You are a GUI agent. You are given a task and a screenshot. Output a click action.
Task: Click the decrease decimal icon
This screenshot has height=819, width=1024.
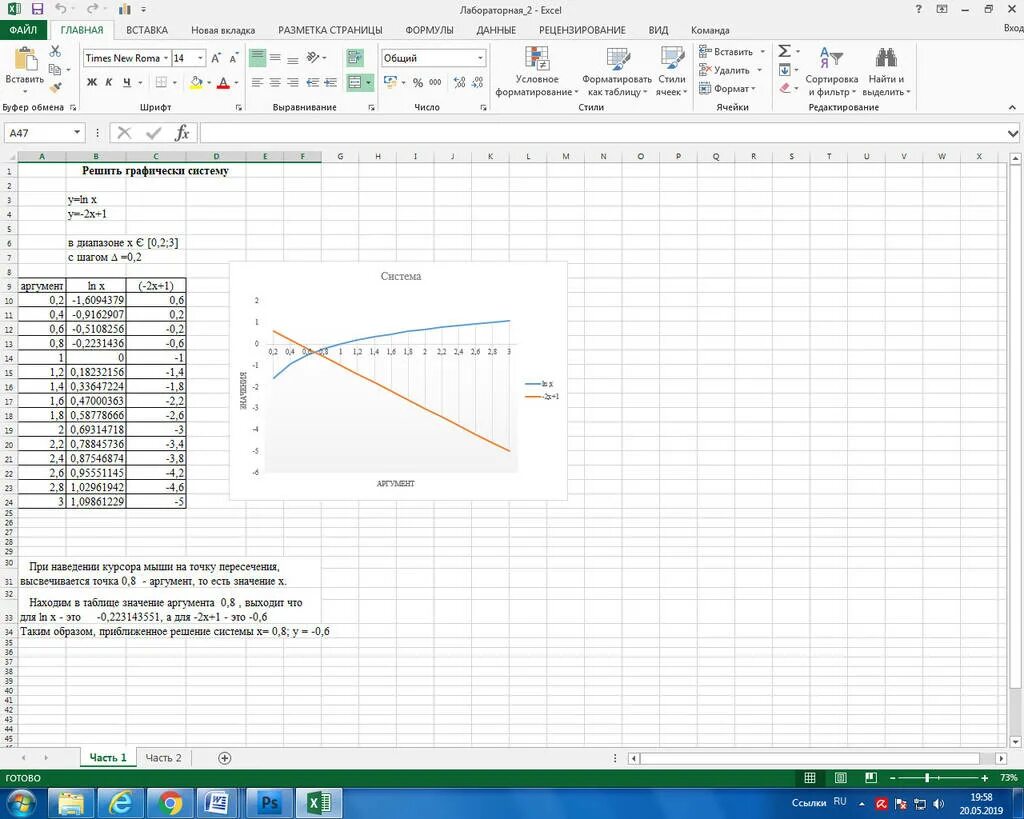(478, 82)
